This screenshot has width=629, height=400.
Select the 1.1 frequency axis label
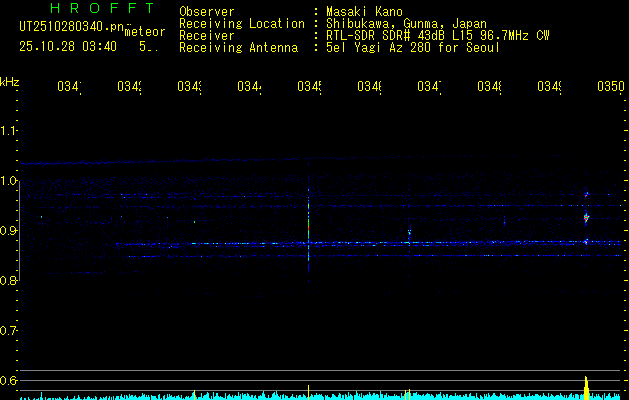pyautogui.click(x=9, y=131)
